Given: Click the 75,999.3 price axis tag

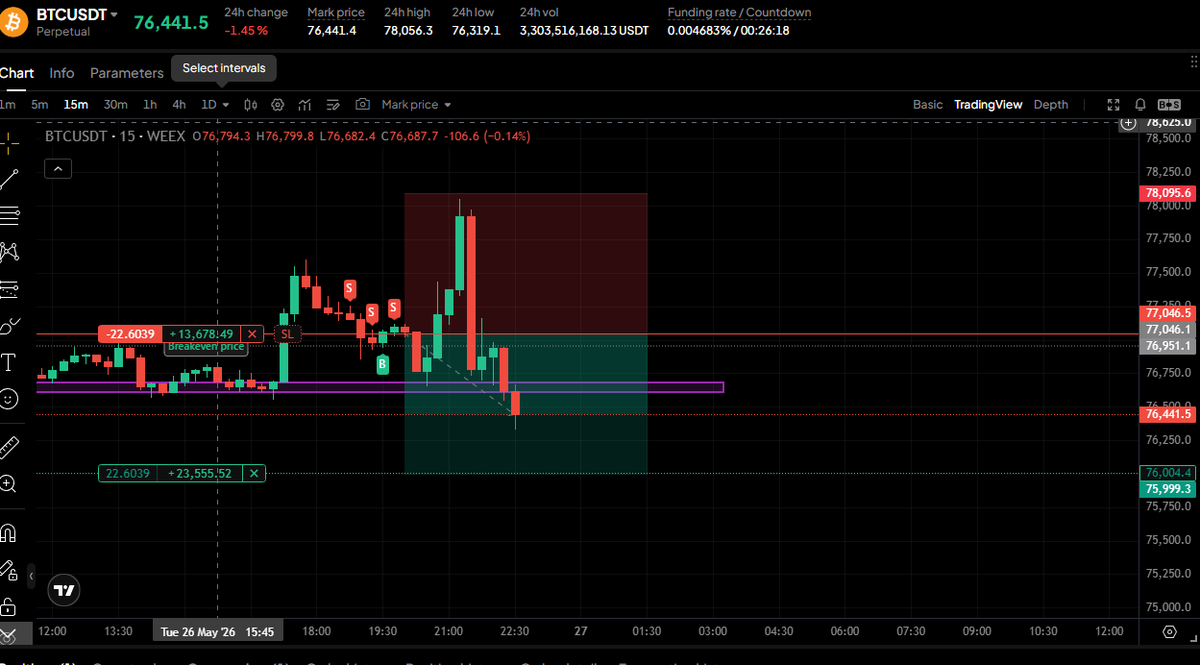Looking at the screenshot, I should tap(1168, 488).
